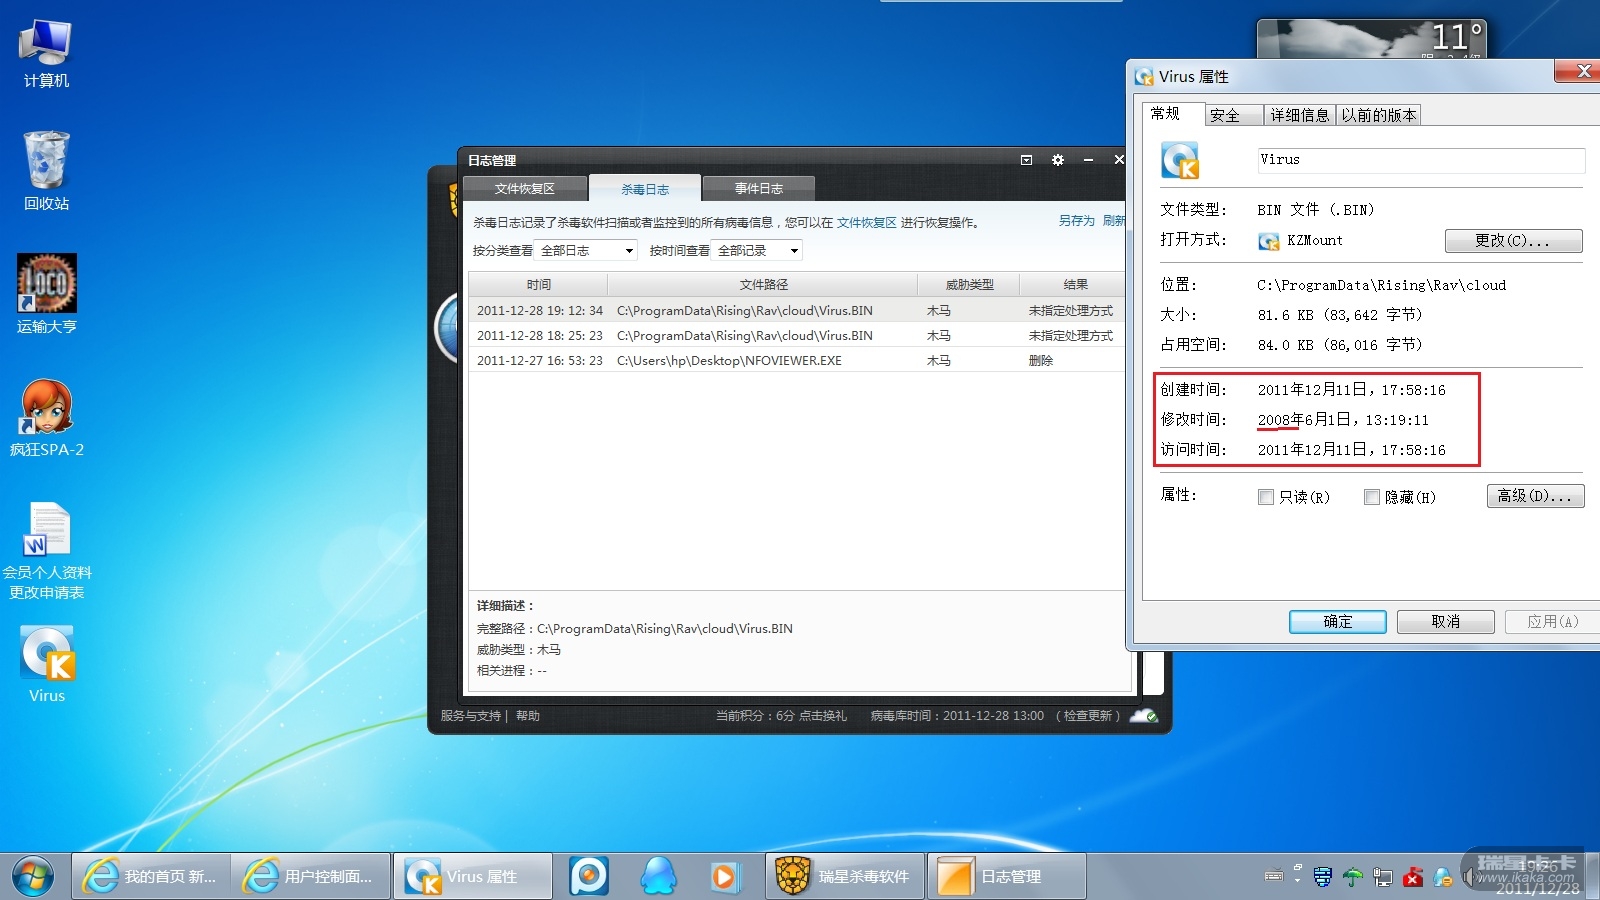1600x900 pixels.
Task: Select the Virus file on the desktop
Action: 47,664
